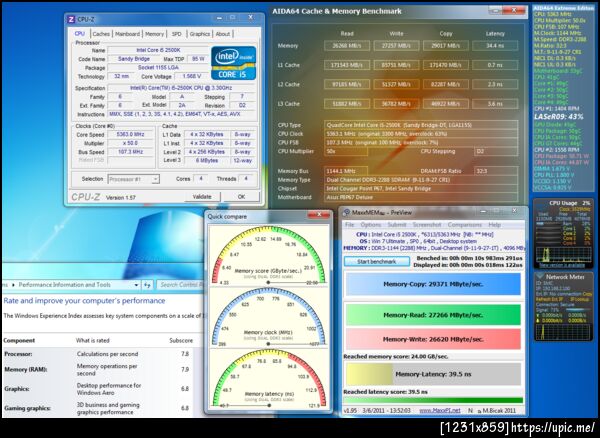Click the Memory-Write 26620 MByte/sec bar
Image resolution: width=600 pixels, height=438 pixels.
pos(433,339)
